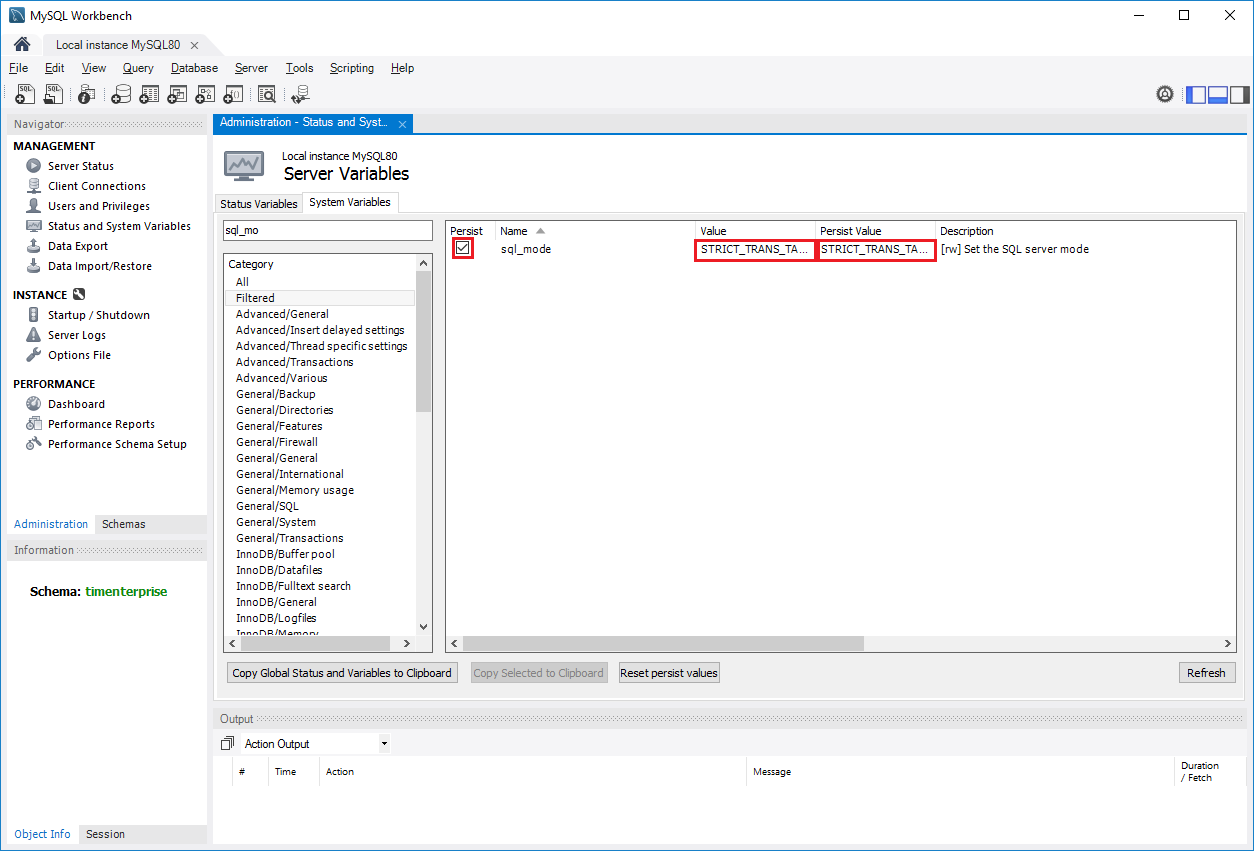Viewport: 1254px width, 851px height.
Task: Click Reset persist values button
Action: 669,673
